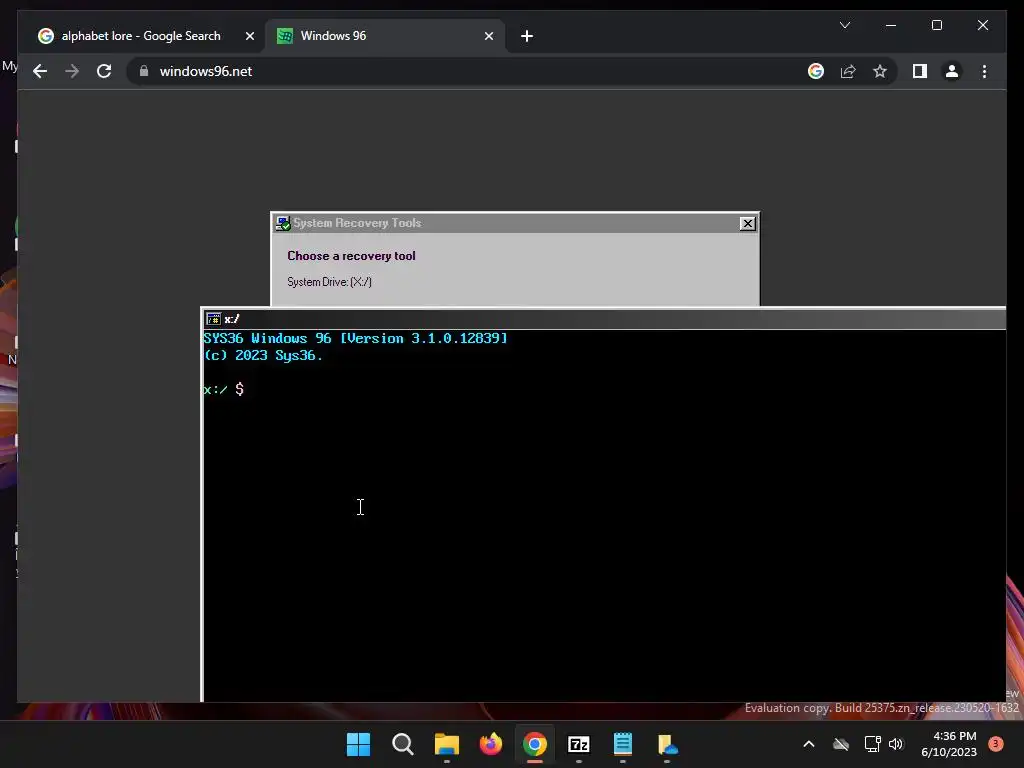The height and width of the screenshot is (768, 1024).
Task: Go back to previous page
Action: [40, 71]
